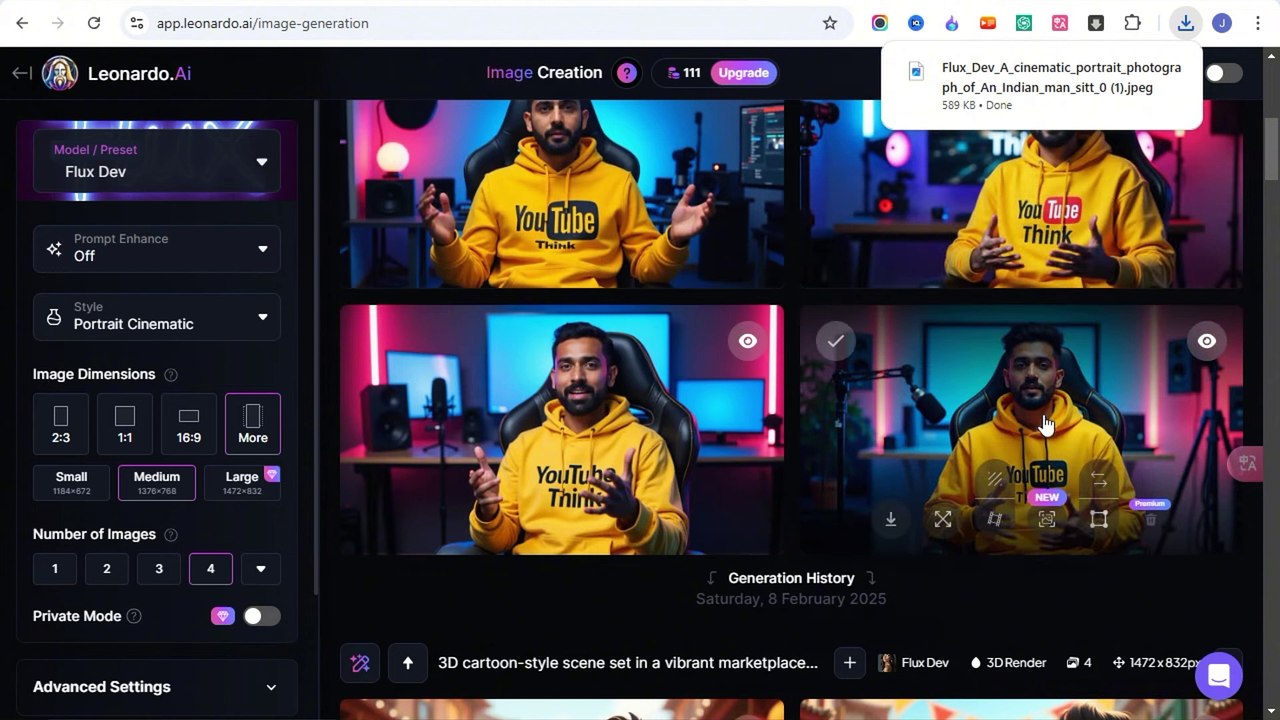Set number of images to 1
Screen dimensions: 1280x720
(x=55, y=569)
